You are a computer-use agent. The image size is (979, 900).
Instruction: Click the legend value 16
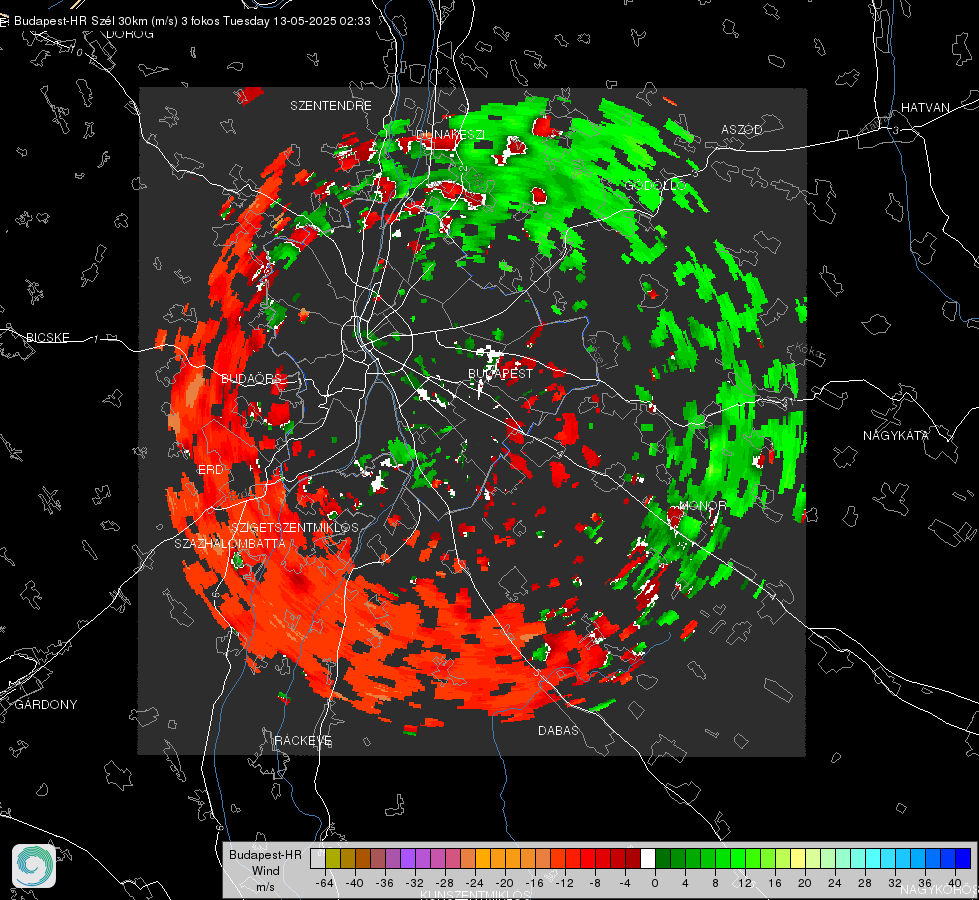(x=775, y=883)
